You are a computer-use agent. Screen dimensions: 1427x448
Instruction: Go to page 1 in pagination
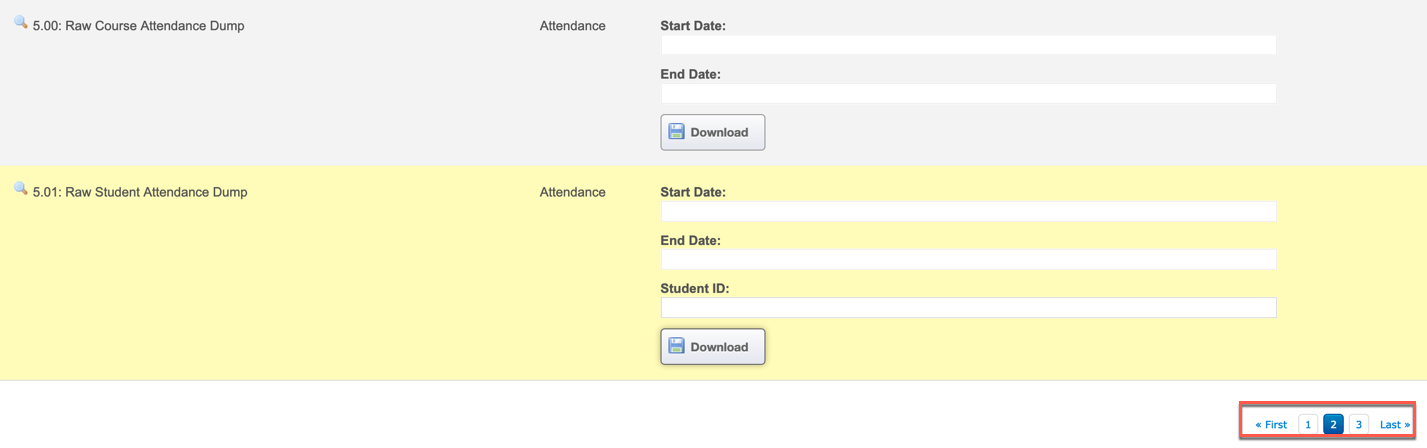pyautogui.click(x=1308, y=425)
